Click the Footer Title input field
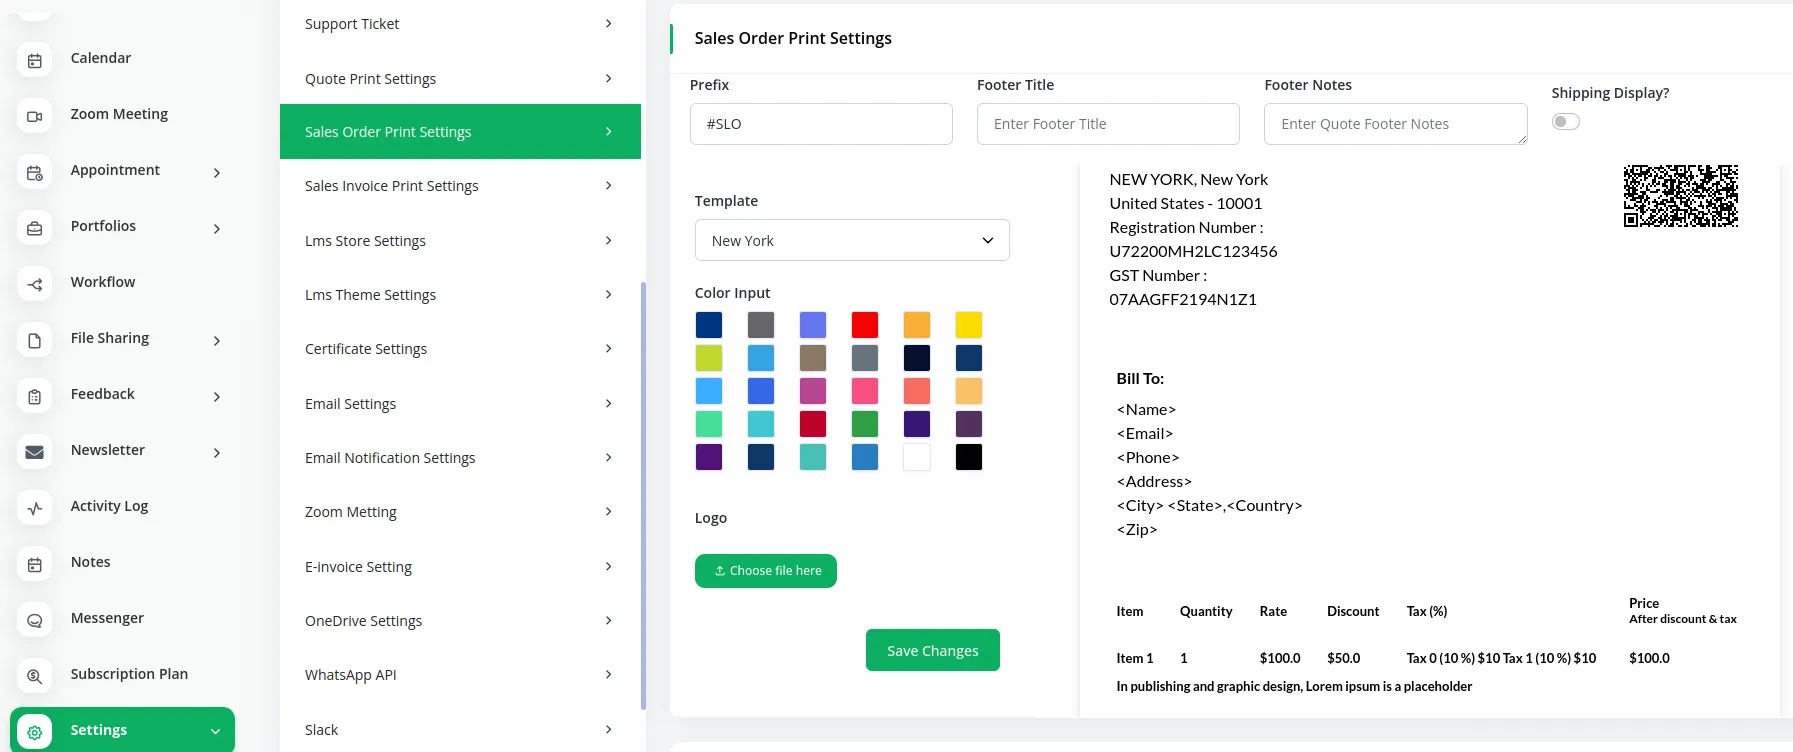Screen dimensions: 1793x752 (x=1107, y=124)
